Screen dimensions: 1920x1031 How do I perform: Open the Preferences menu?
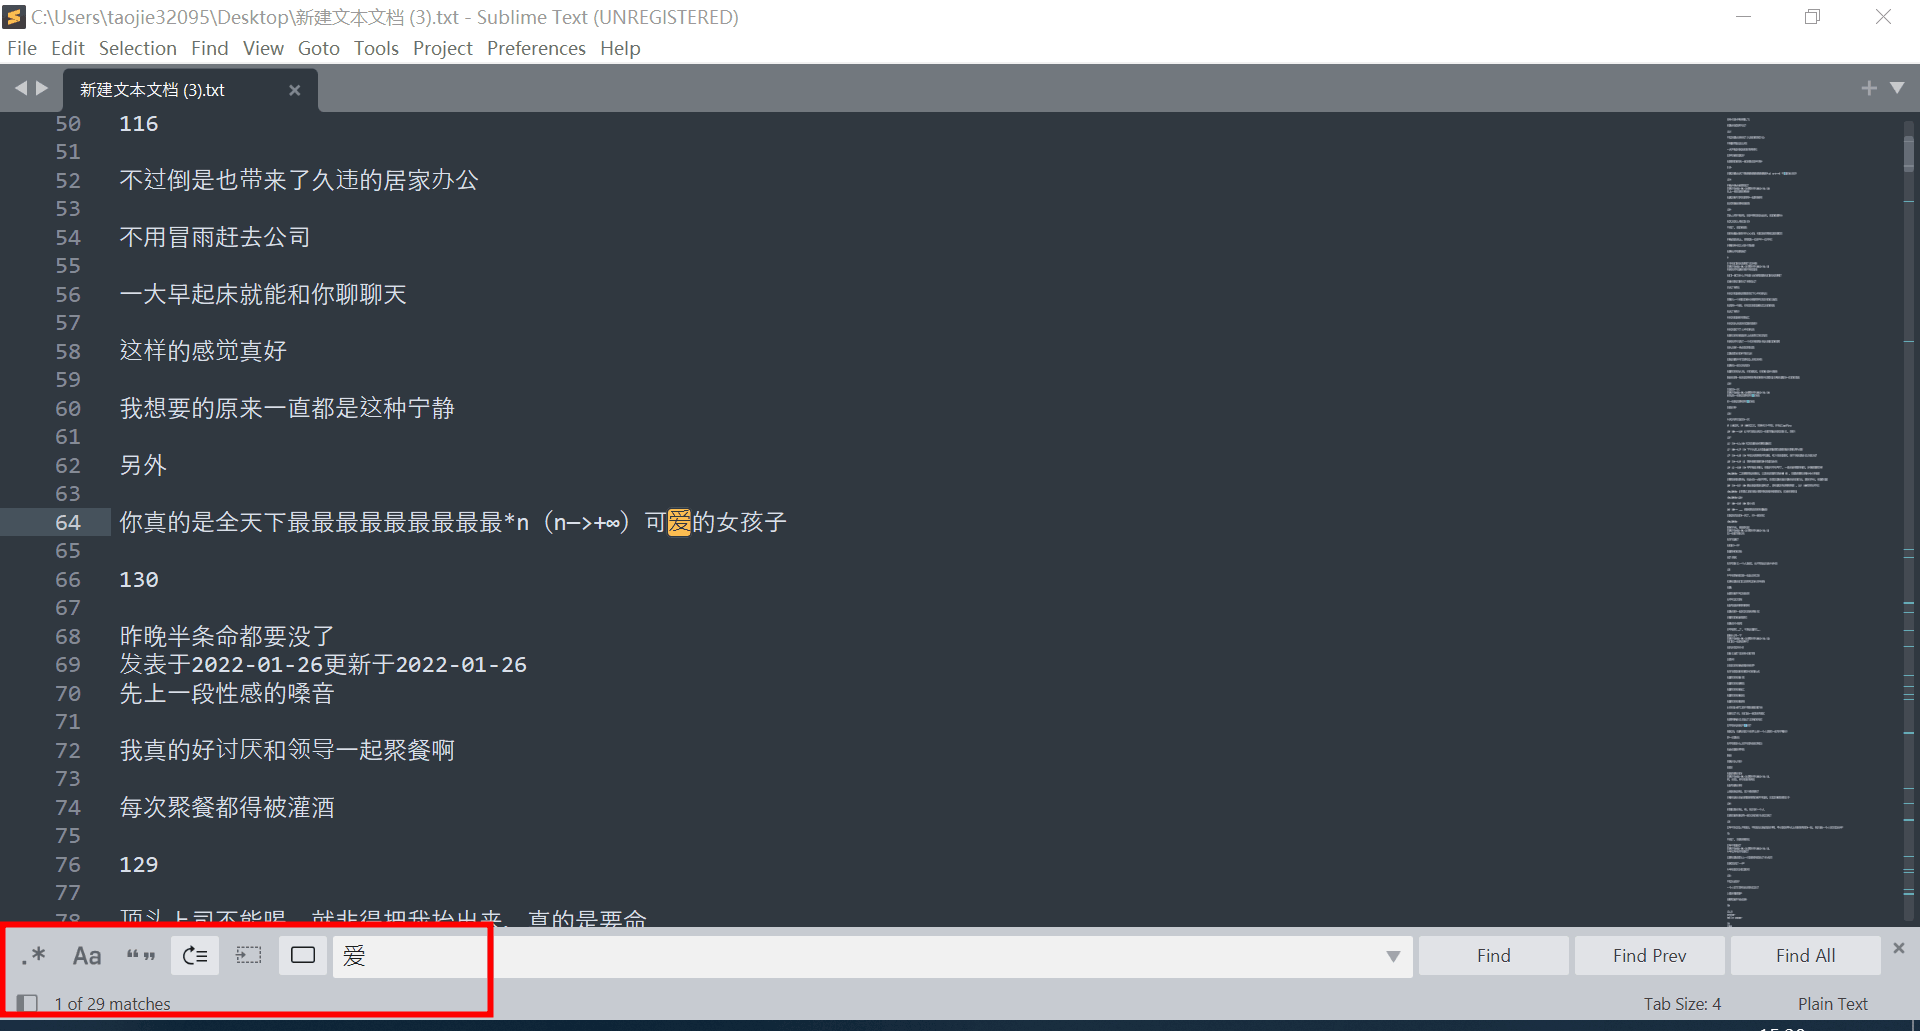pos(537,48)
